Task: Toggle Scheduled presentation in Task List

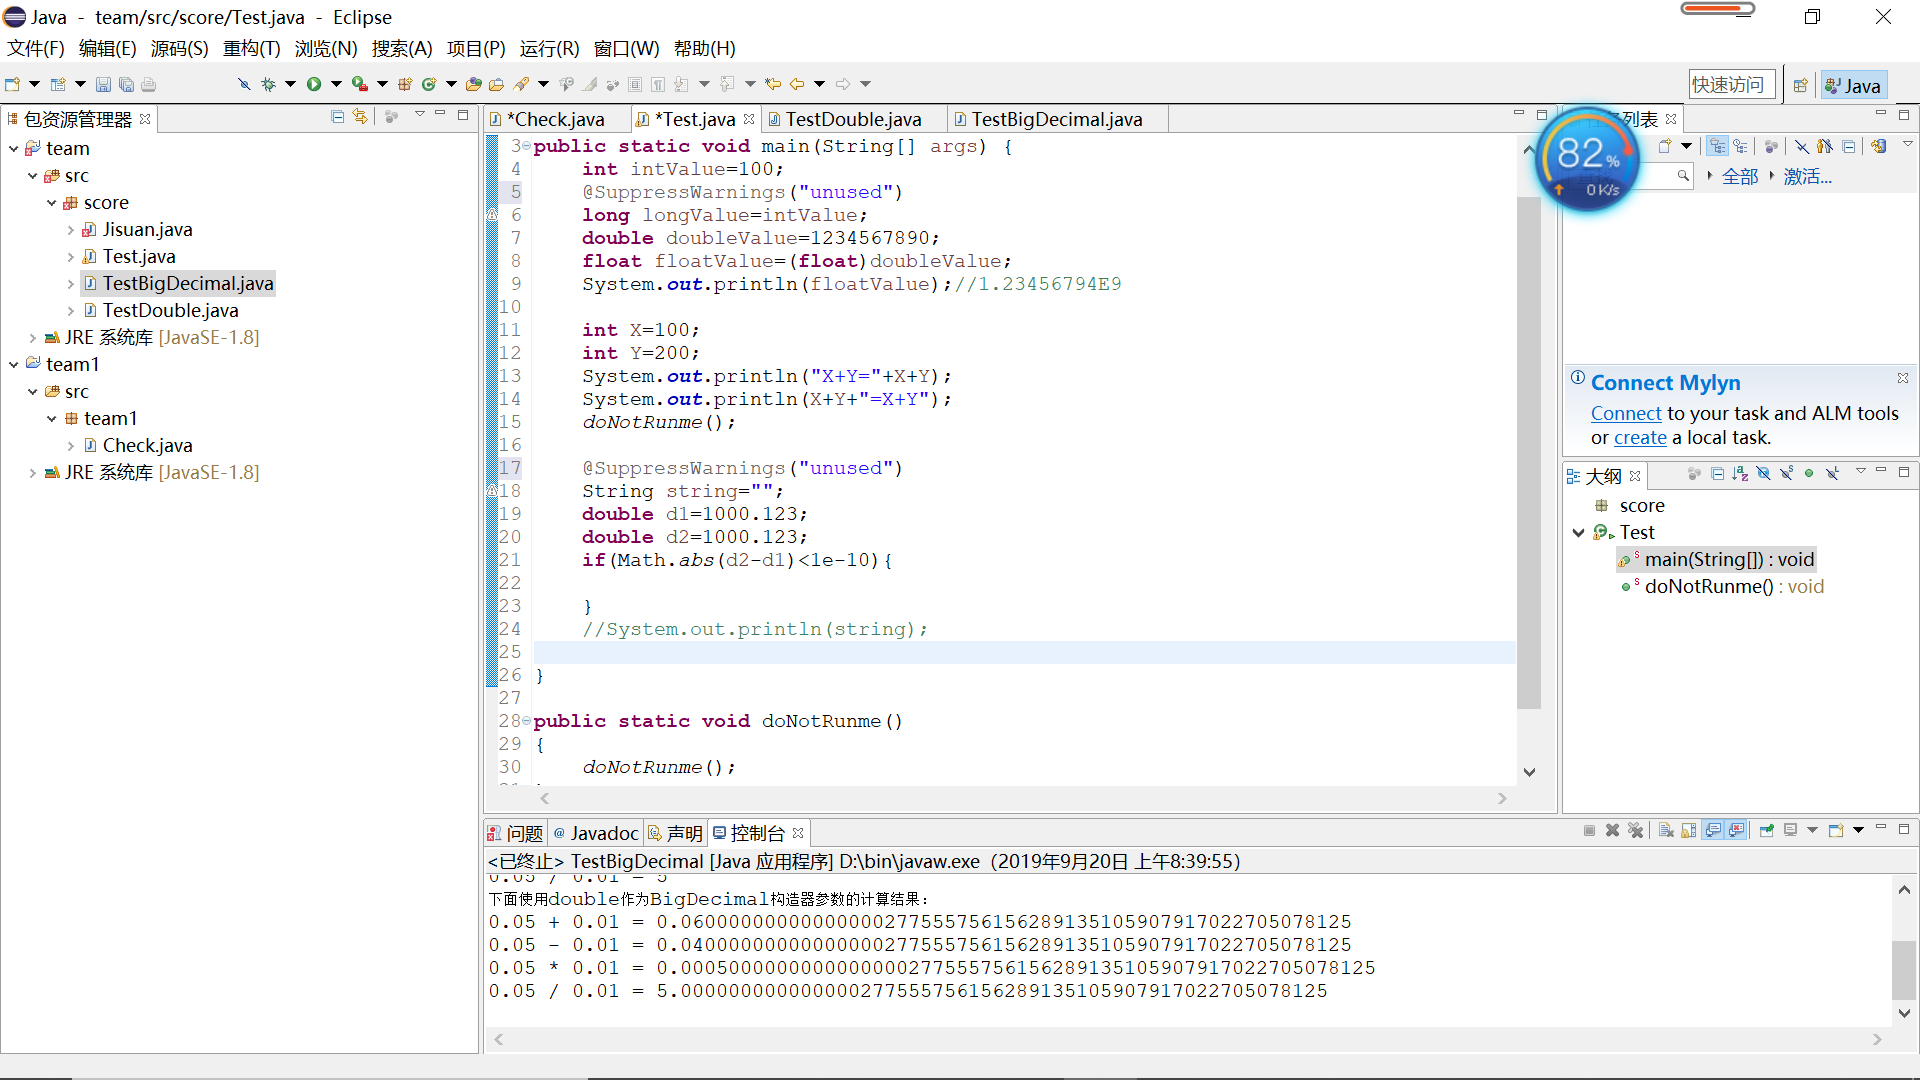Action: point(1741,146)
